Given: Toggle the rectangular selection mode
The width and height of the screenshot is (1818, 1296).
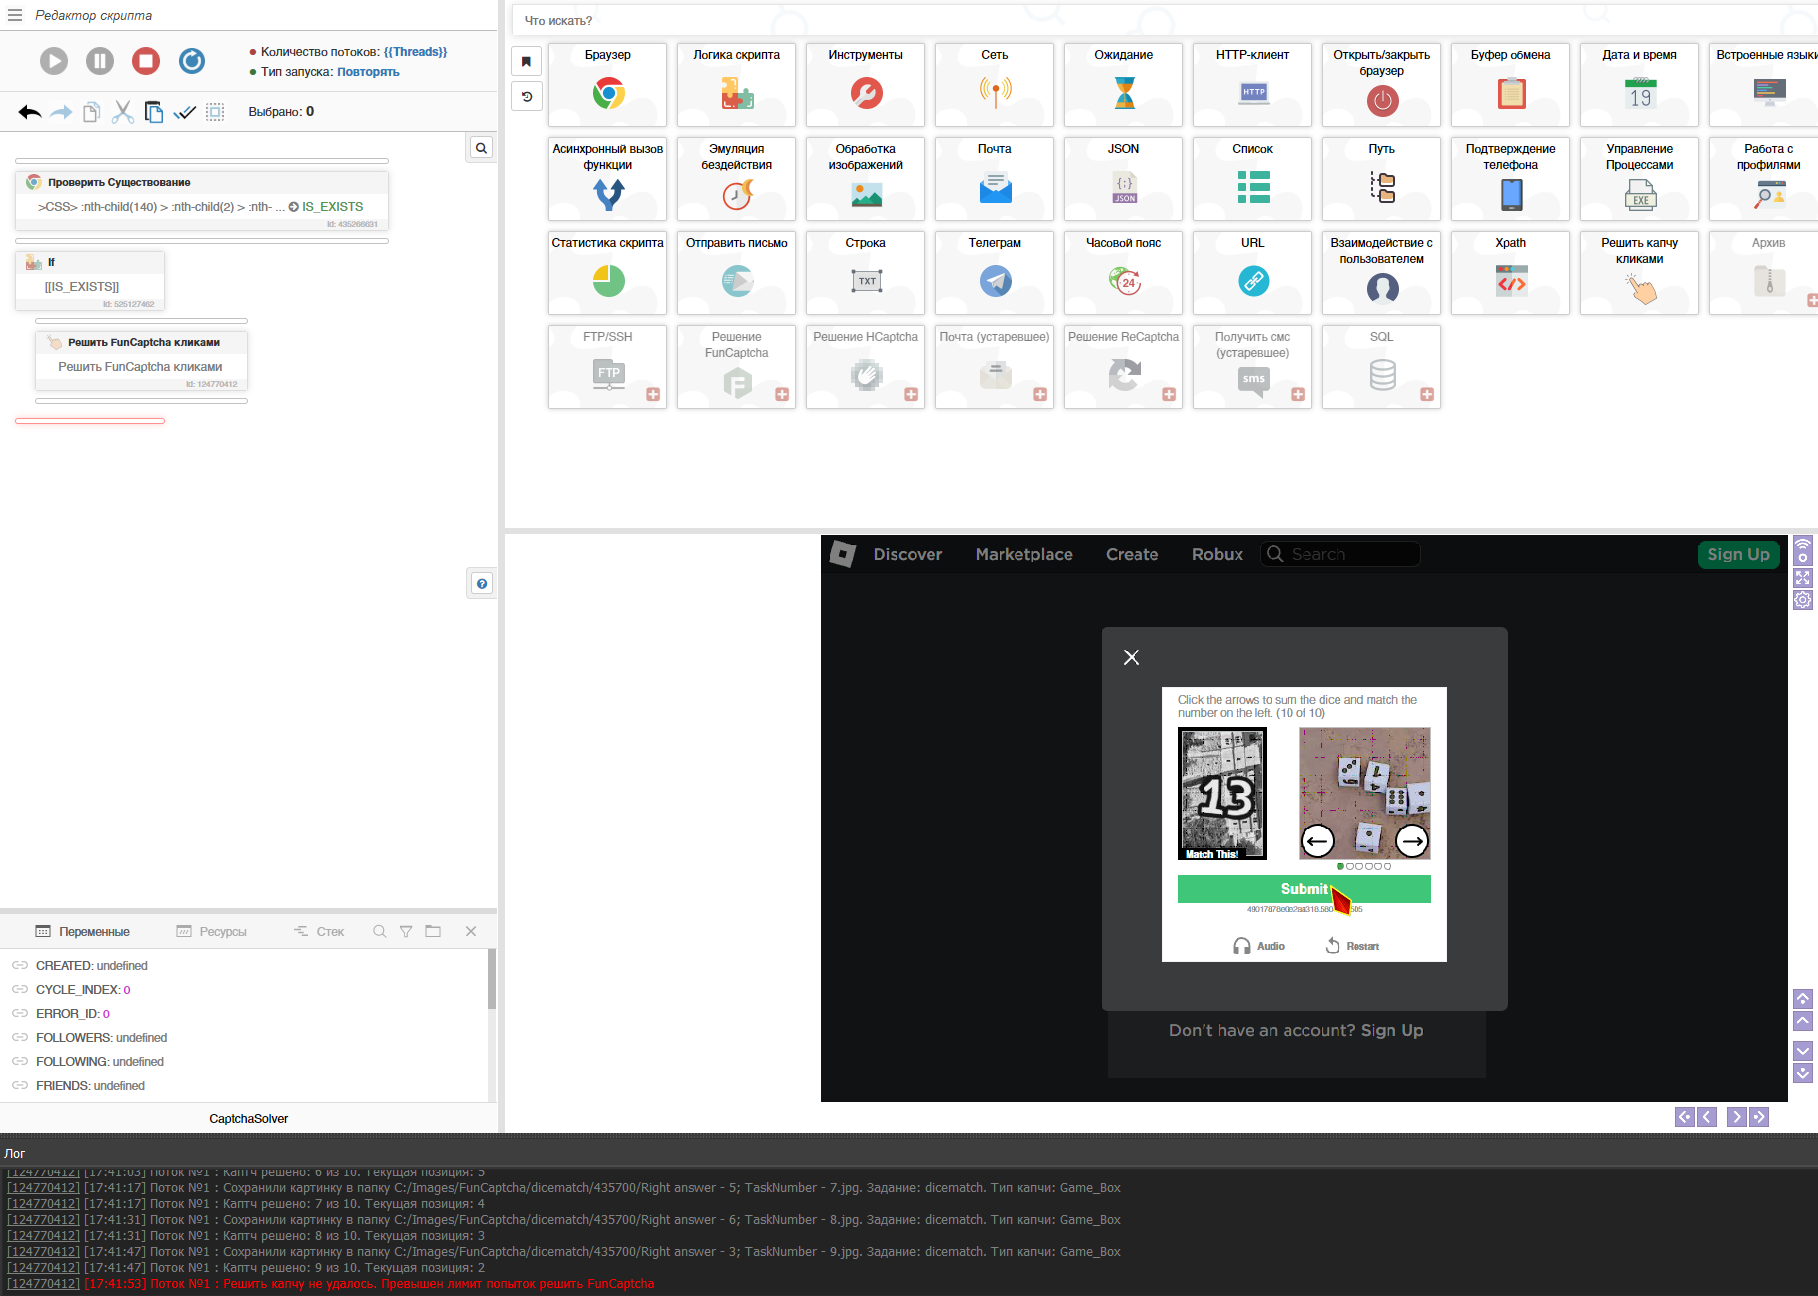Looking at the screenshot, I should [215, 111].
